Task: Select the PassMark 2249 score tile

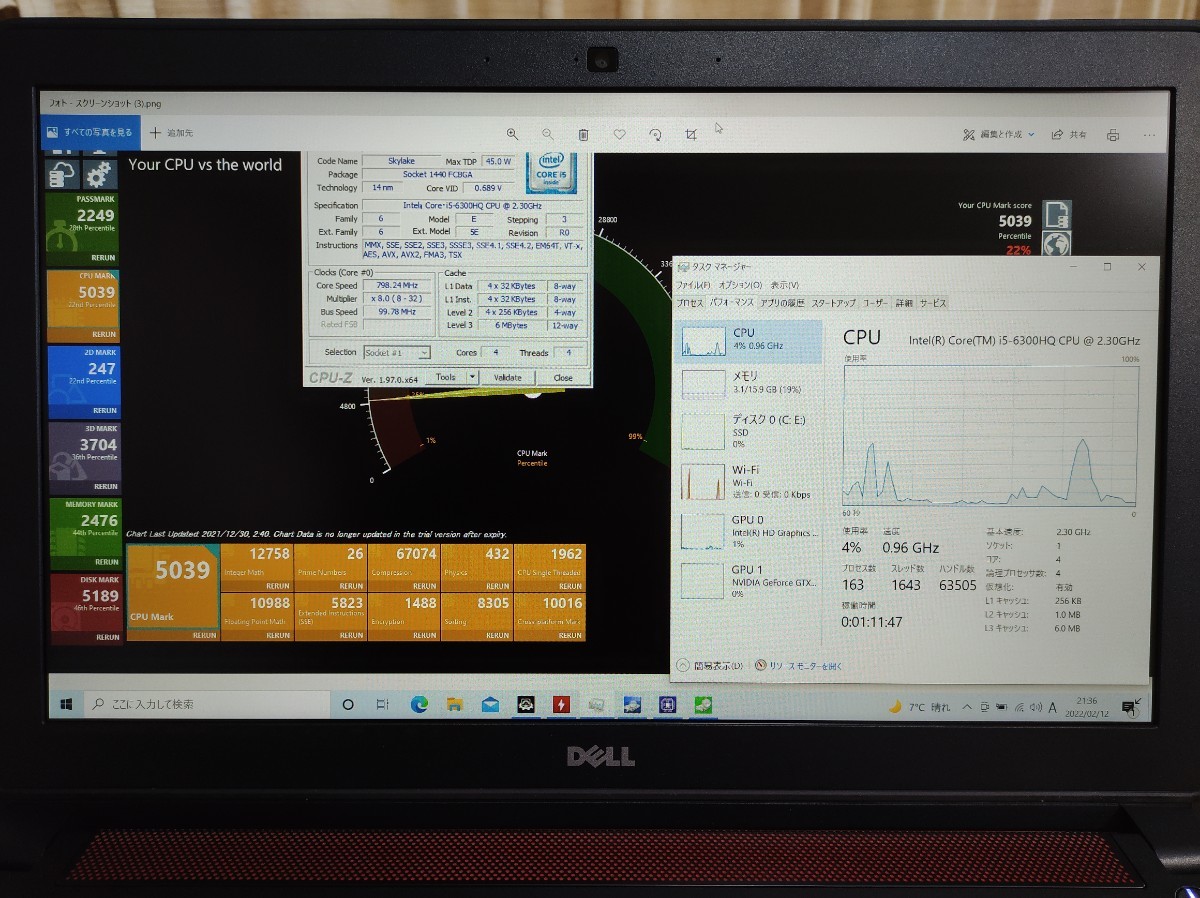Action: pos(83,228)
